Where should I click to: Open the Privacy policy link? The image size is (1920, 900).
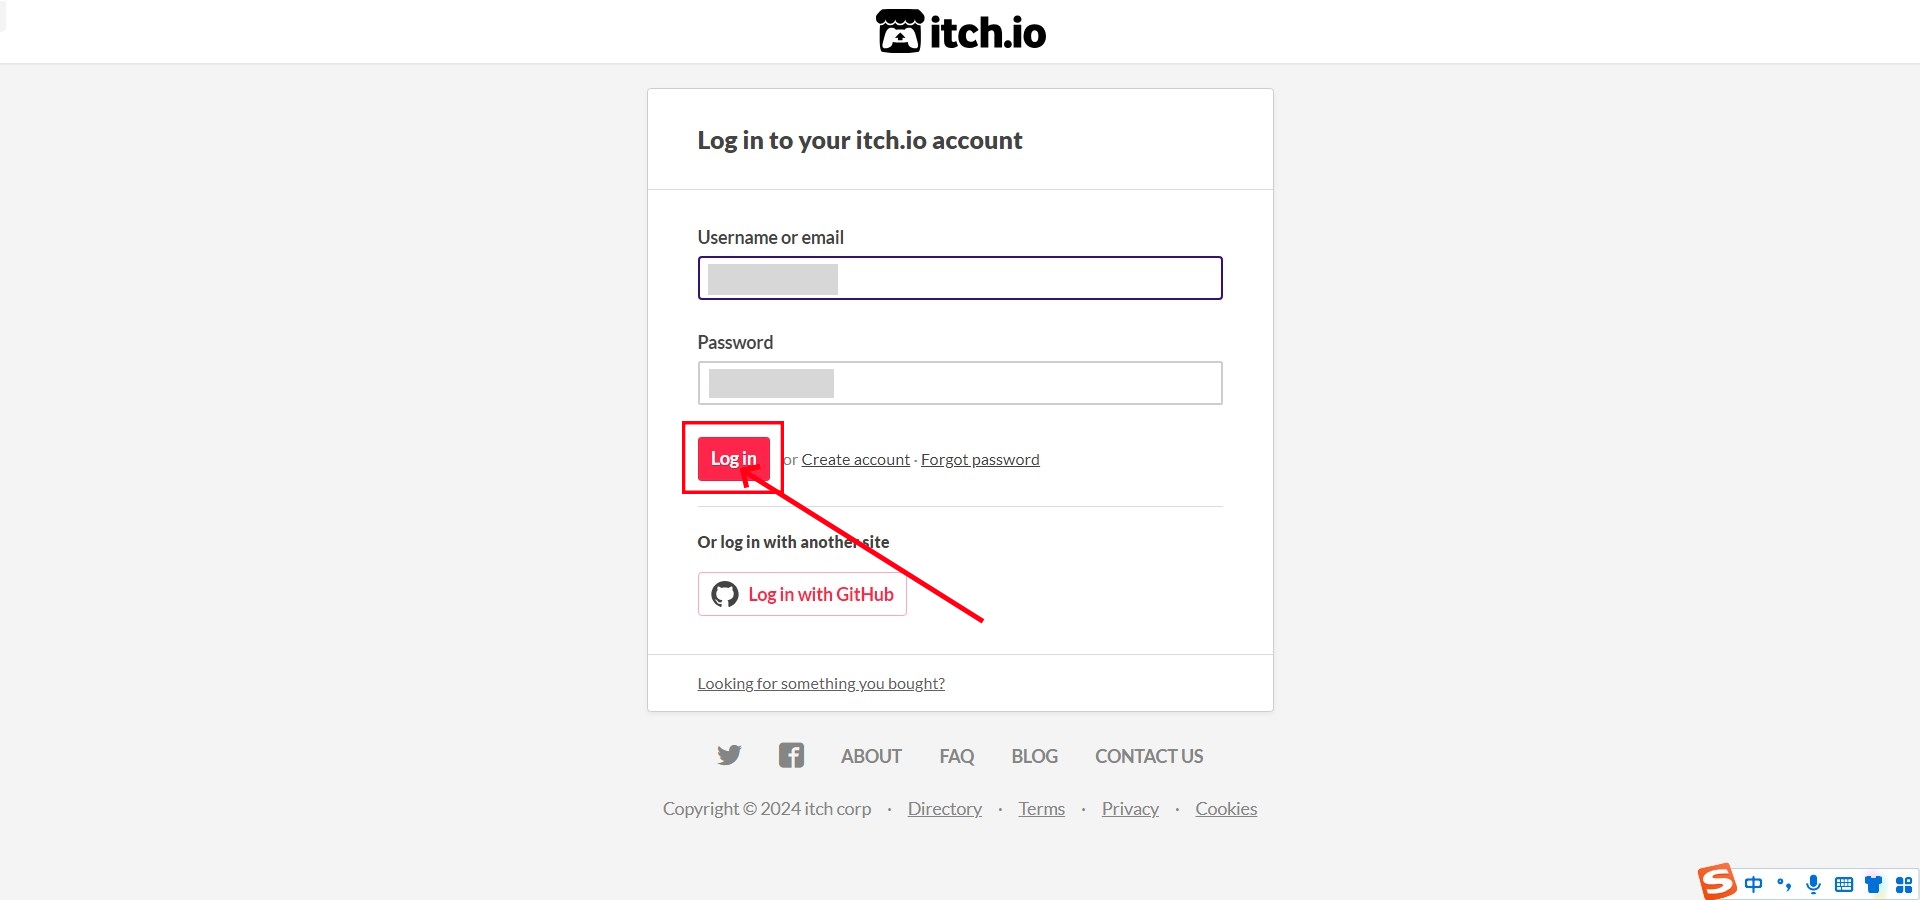point(1130,809)
